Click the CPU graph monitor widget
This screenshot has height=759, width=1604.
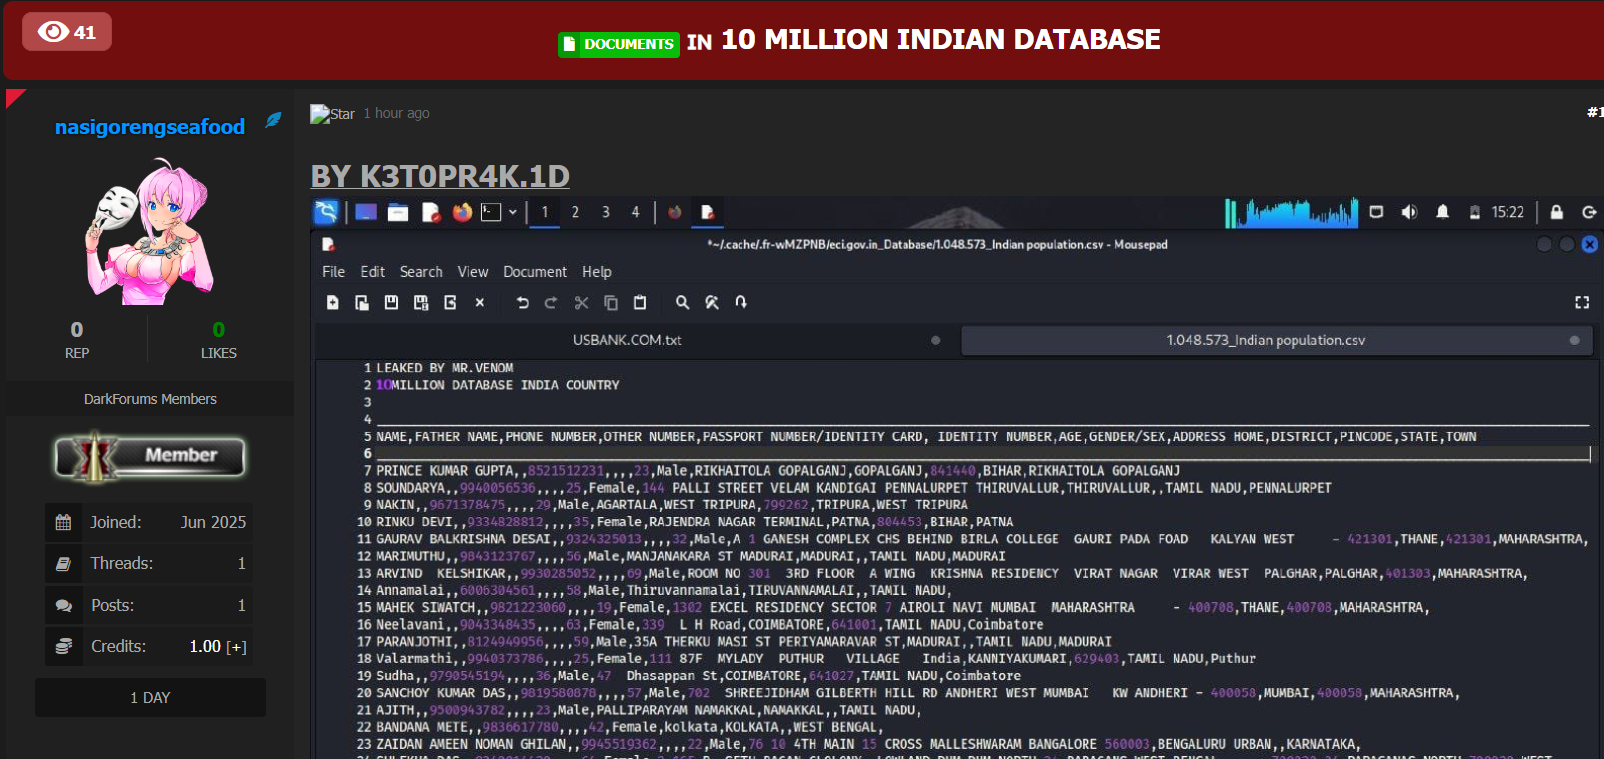1291,212
